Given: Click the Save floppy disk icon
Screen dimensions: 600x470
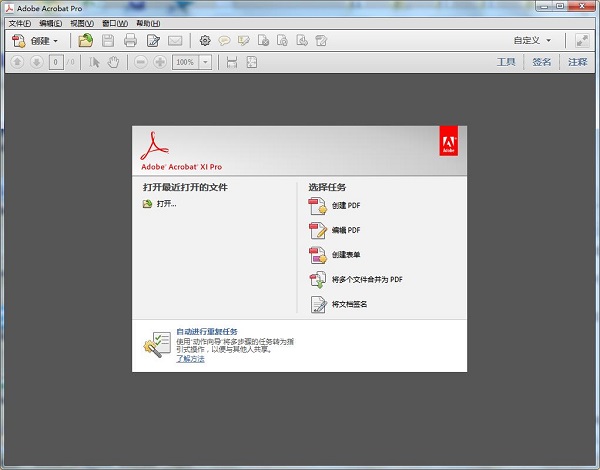Looking at the screenshot, I should point(108,40).
